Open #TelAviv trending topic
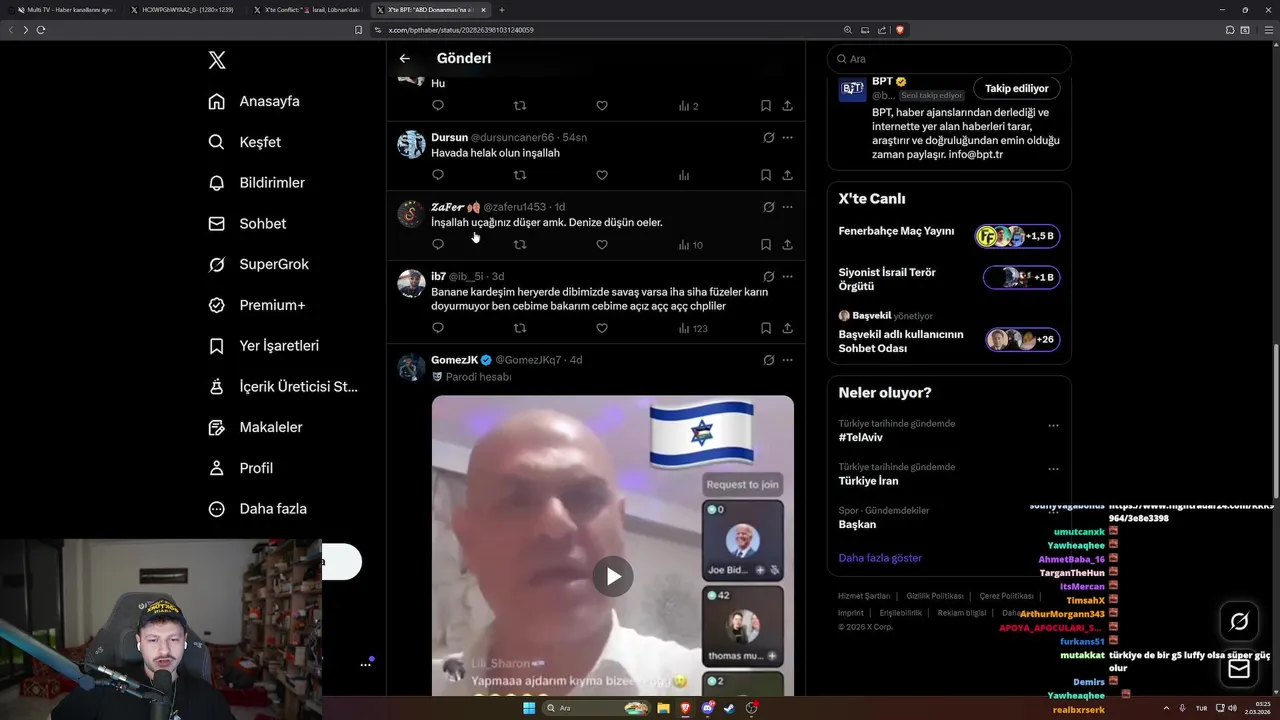 [860, 437]
